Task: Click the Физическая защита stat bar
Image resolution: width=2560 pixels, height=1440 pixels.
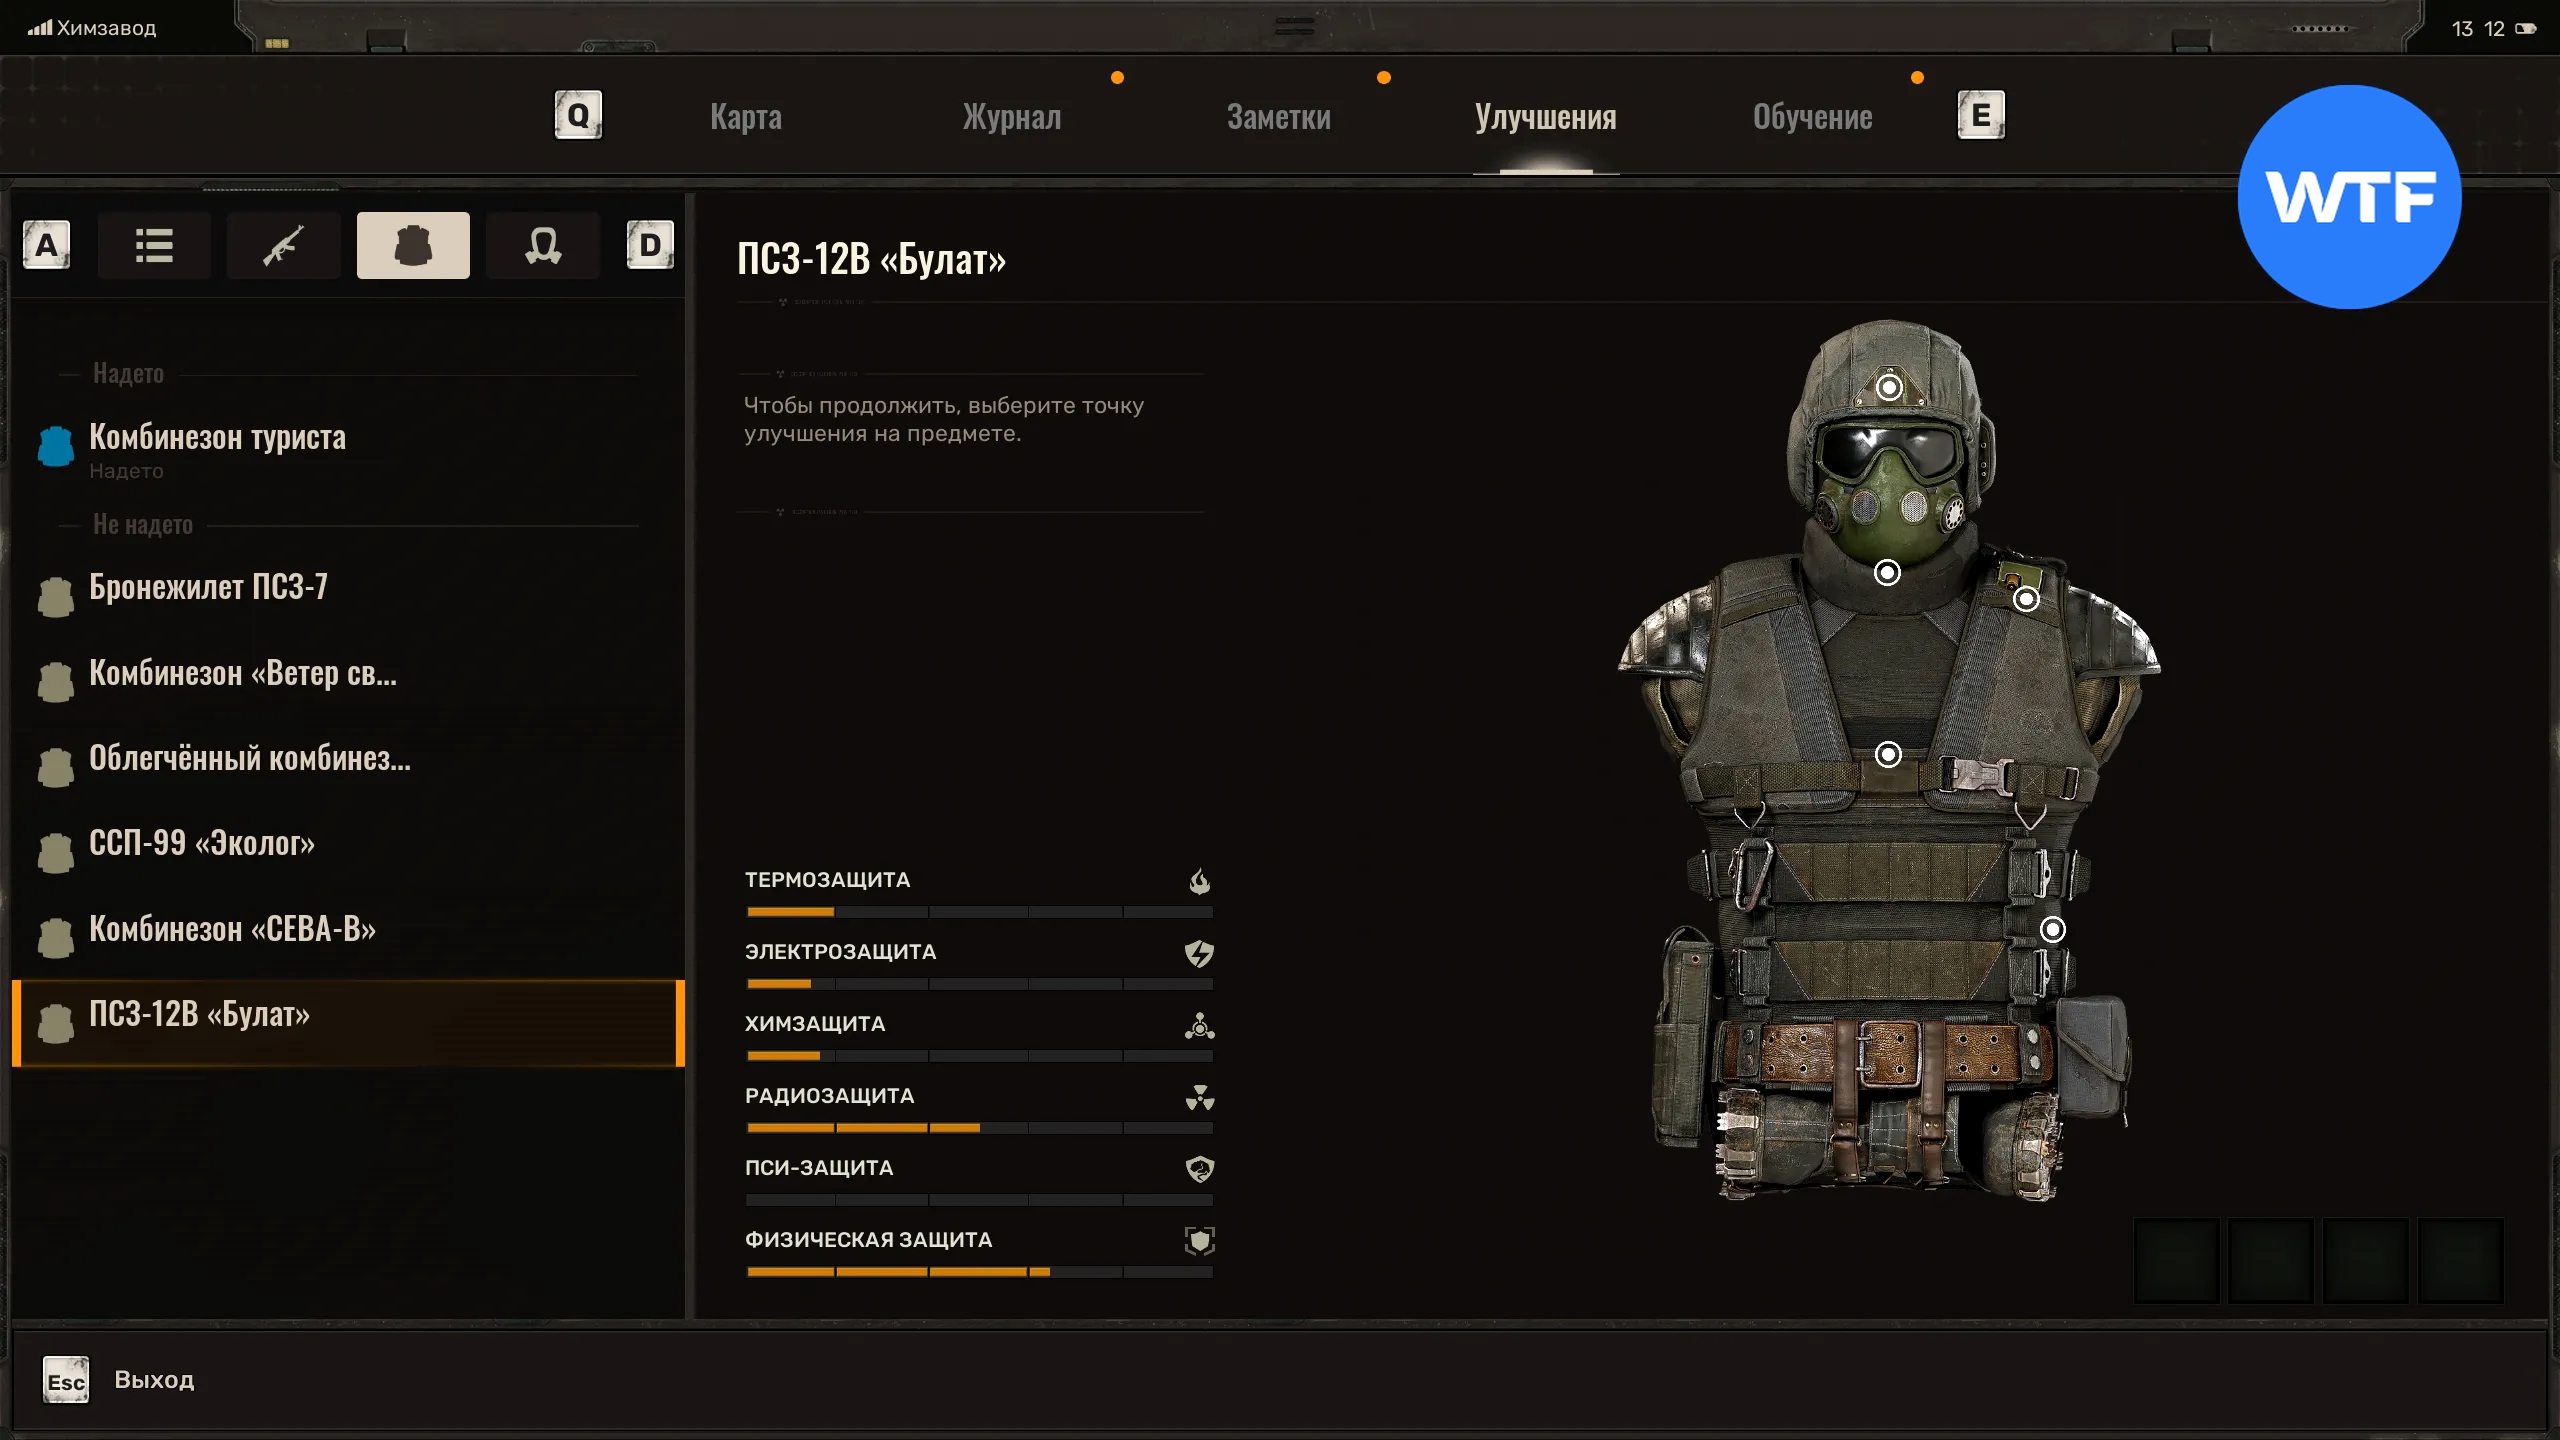Action: click(979, 1271)
